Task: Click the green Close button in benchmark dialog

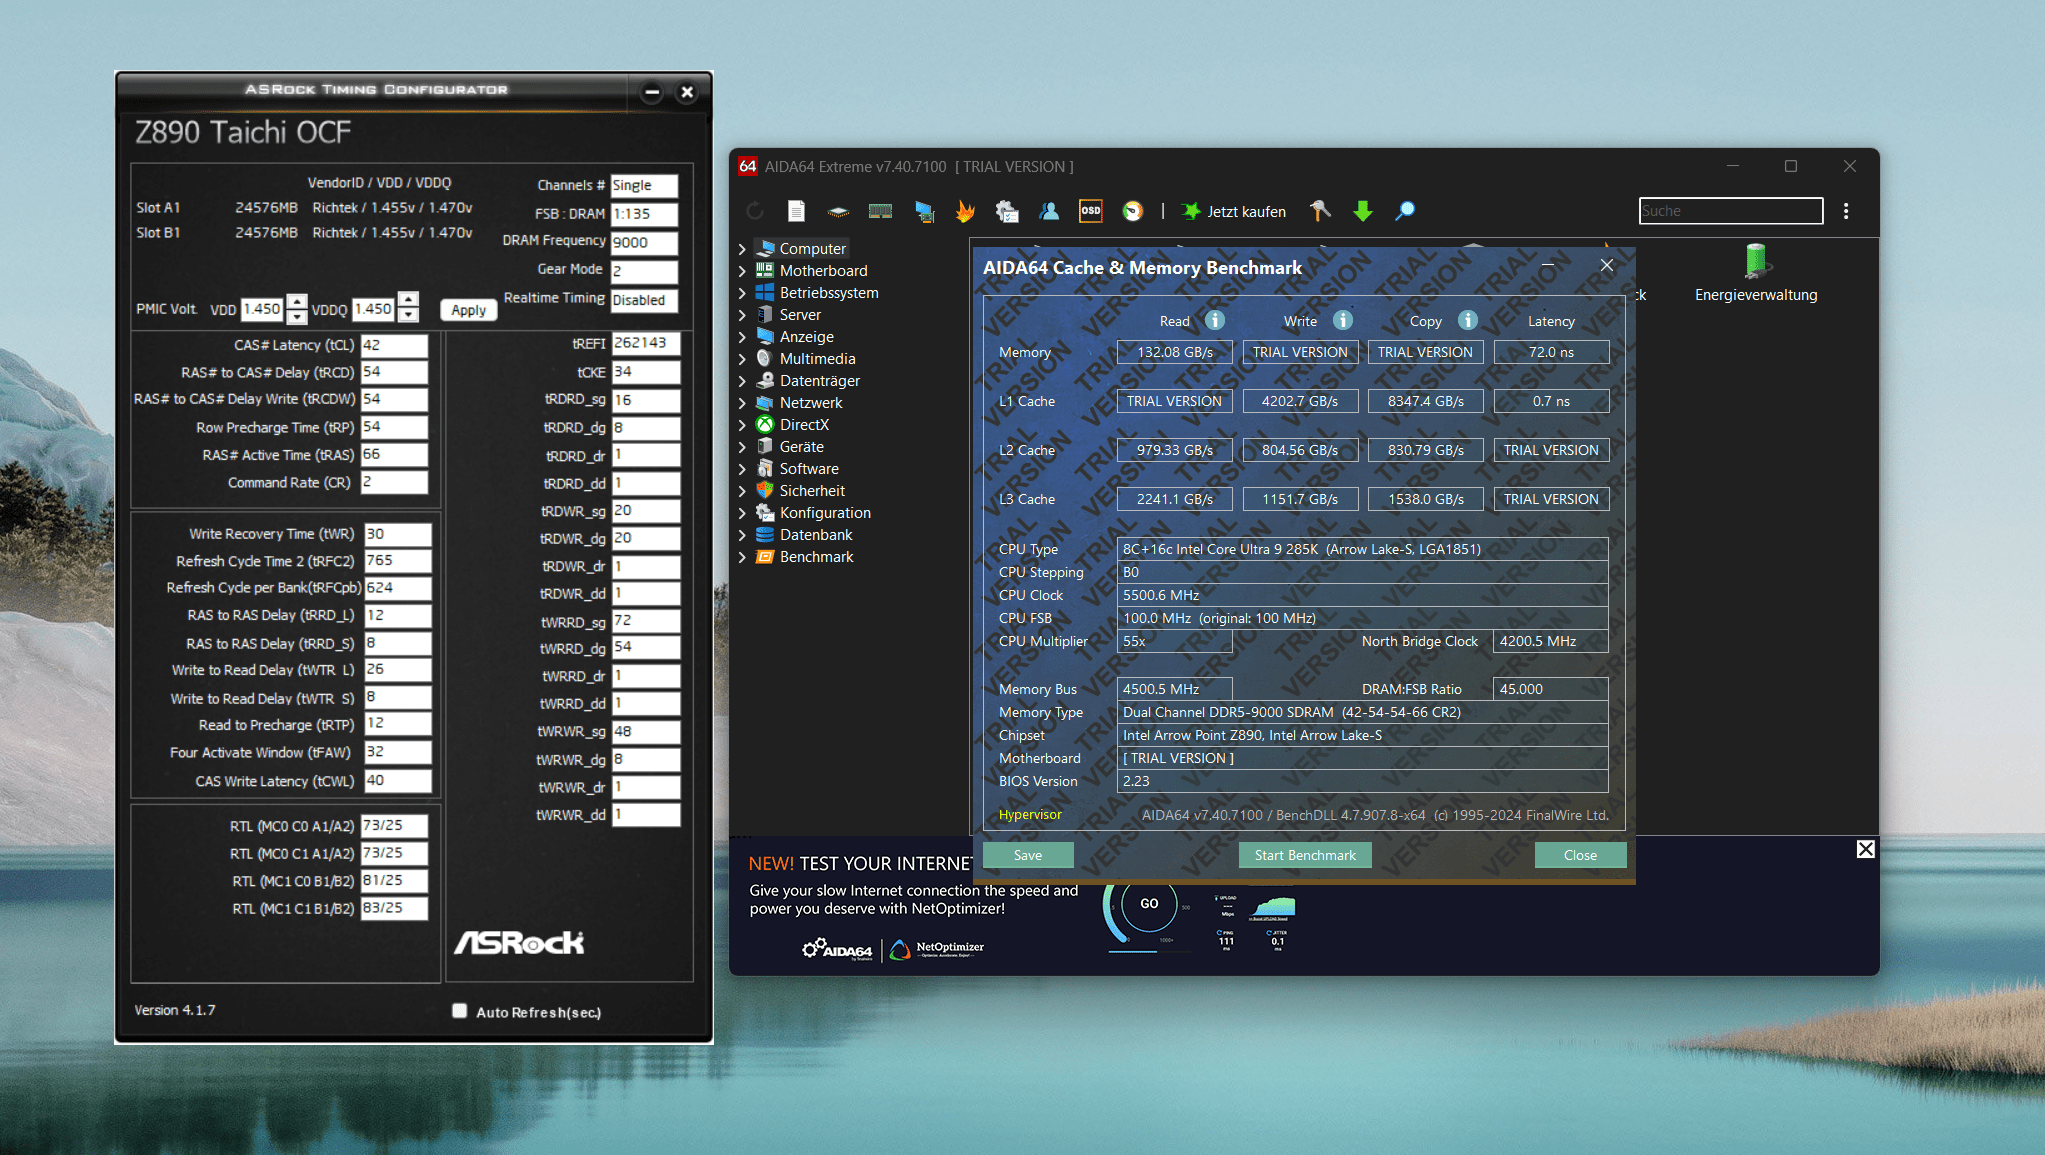Action: click(1580, 855)
